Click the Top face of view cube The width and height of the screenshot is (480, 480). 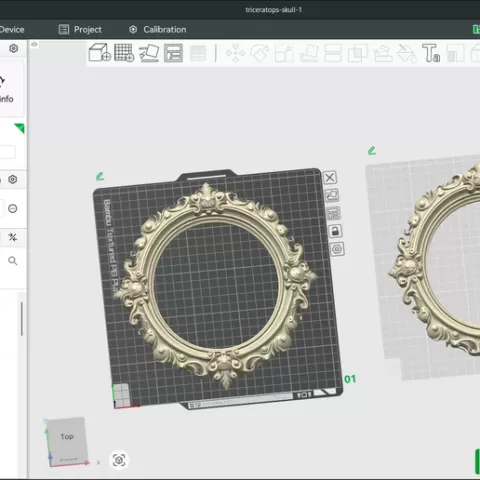pos(67,437)
